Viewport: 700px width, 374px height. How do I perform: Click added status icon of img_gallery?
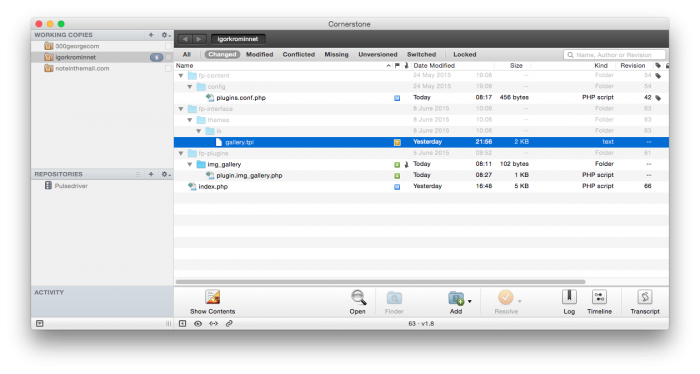(x=397, y=165)
